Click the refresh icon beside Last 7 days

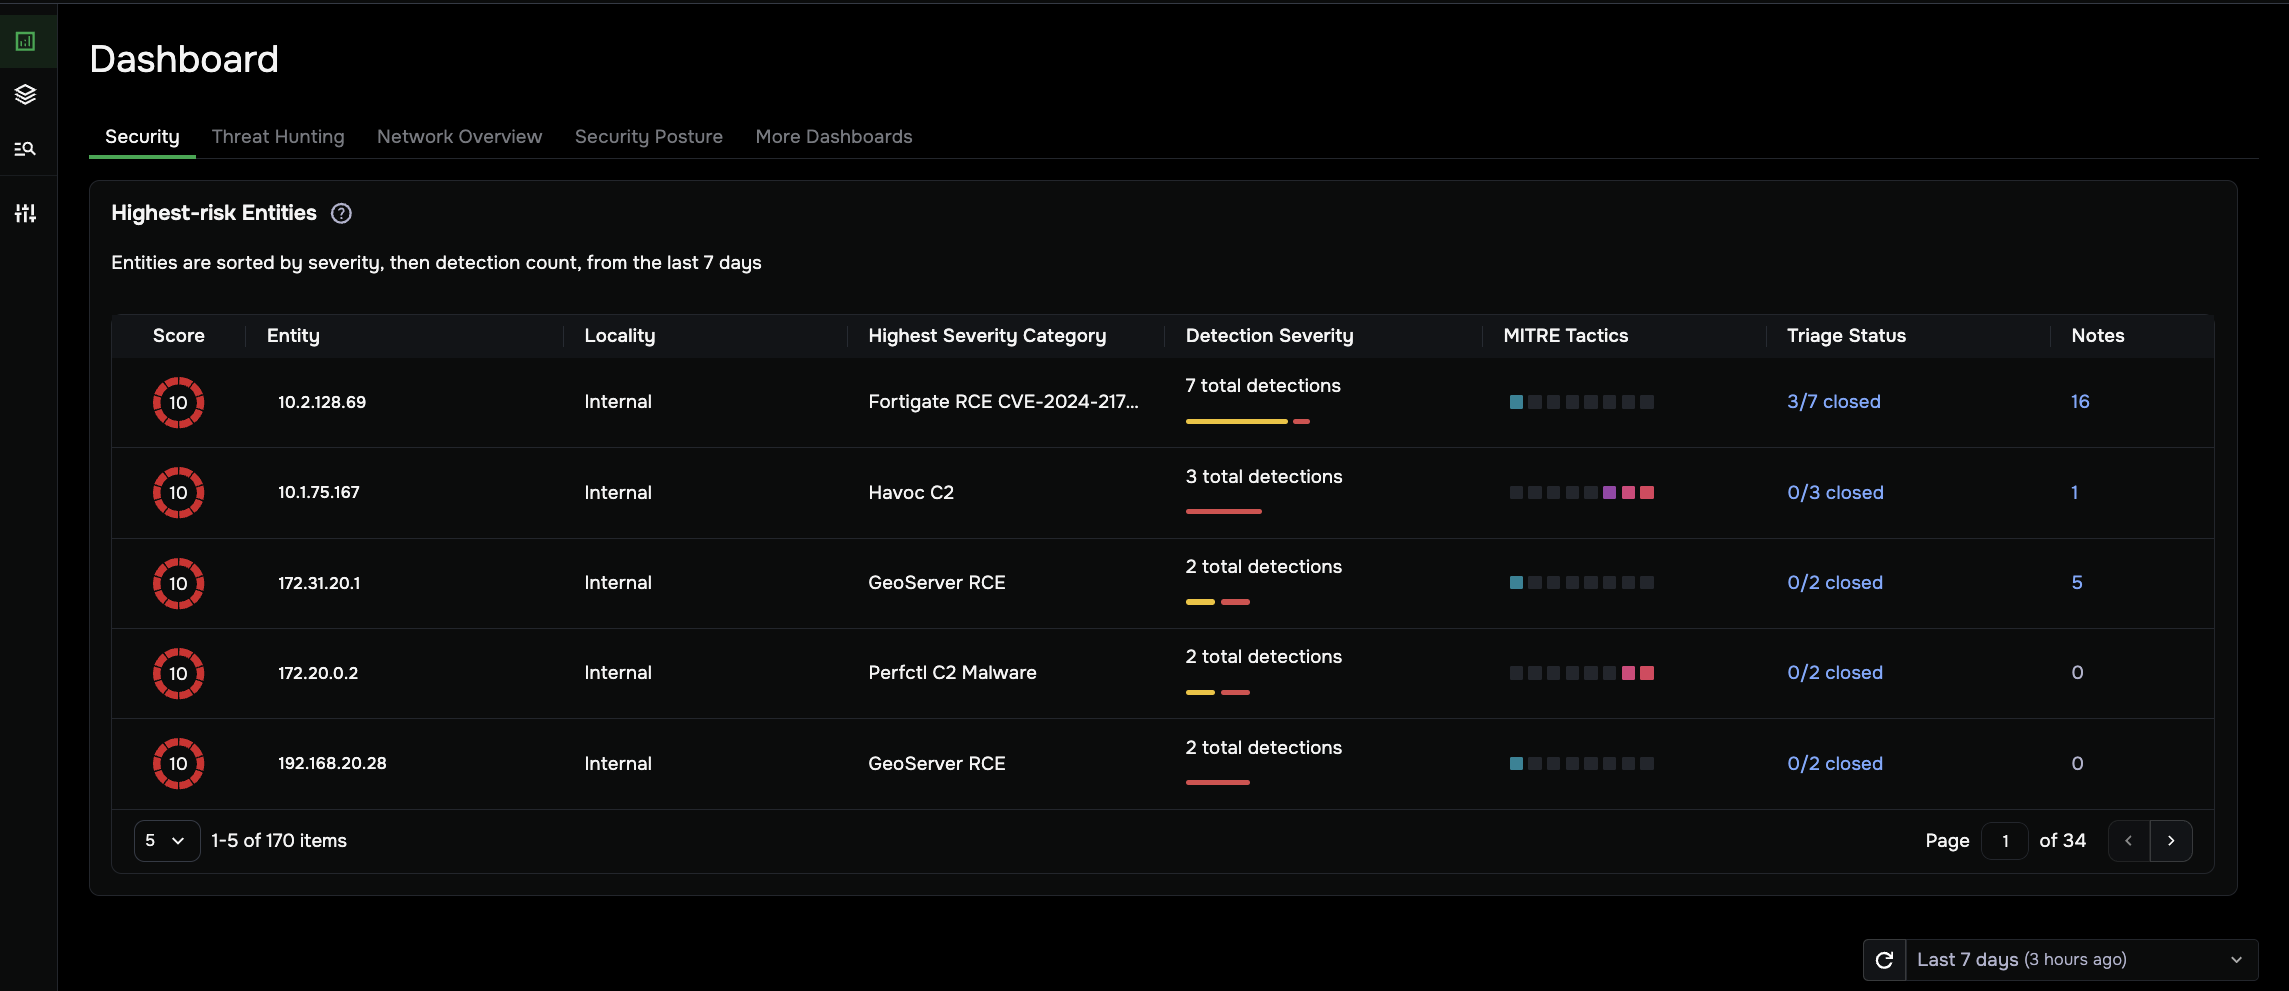[x=1884, y=960]
